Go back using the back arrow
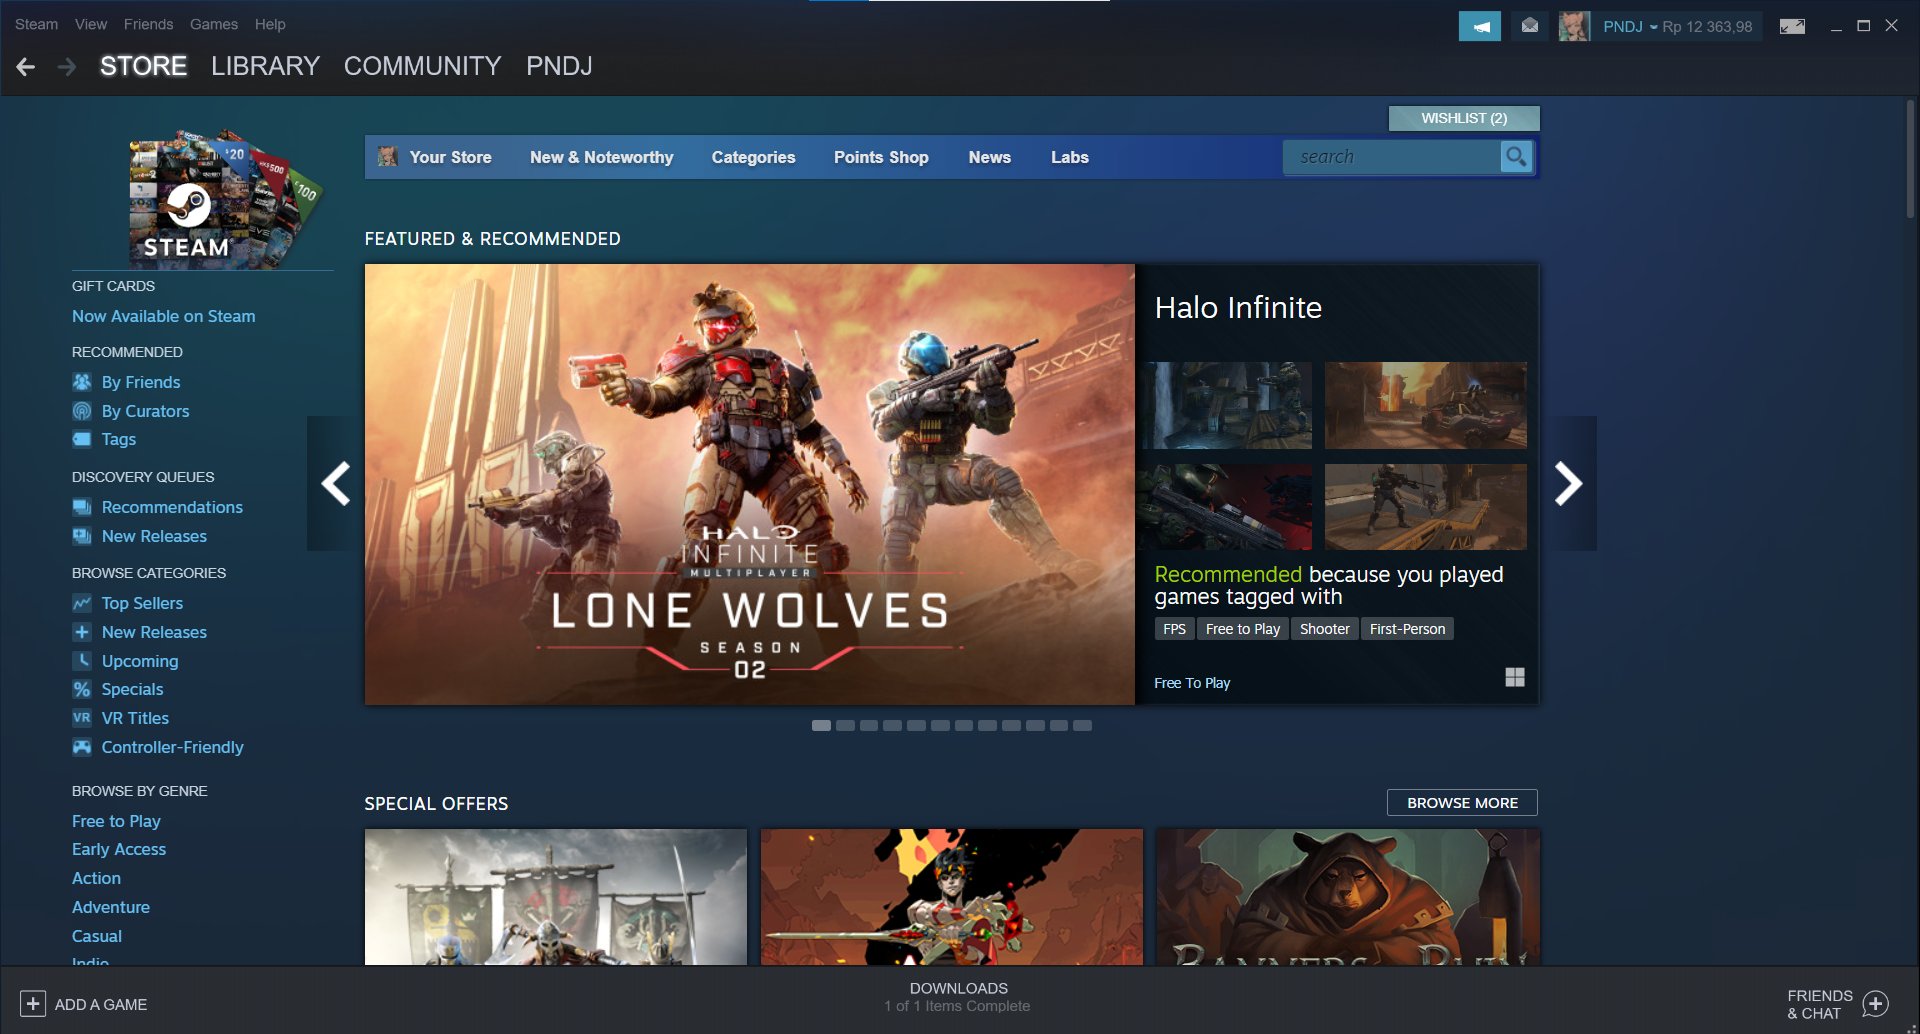Viewport: 1920px width, 1034px height. [26, 67]
